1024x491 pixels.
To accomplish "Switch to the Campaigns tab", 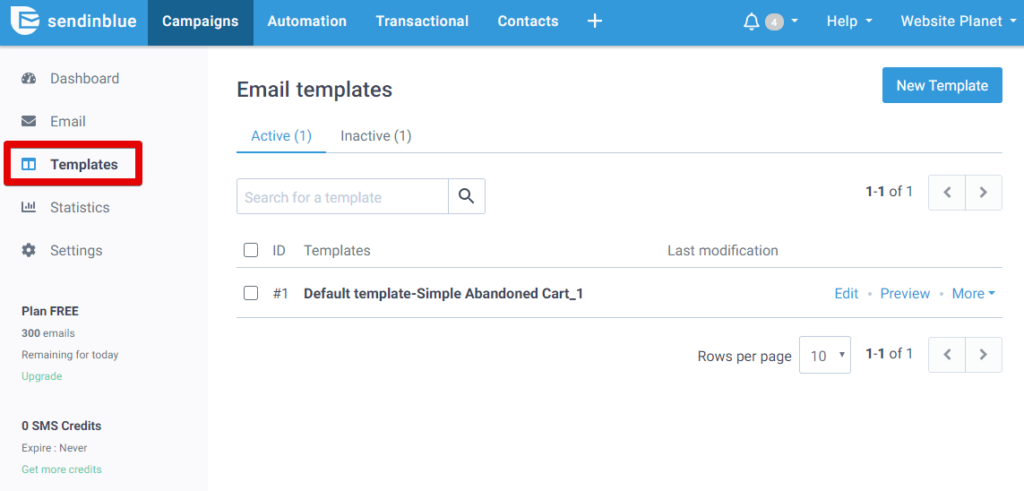I will tap(200, 22).
